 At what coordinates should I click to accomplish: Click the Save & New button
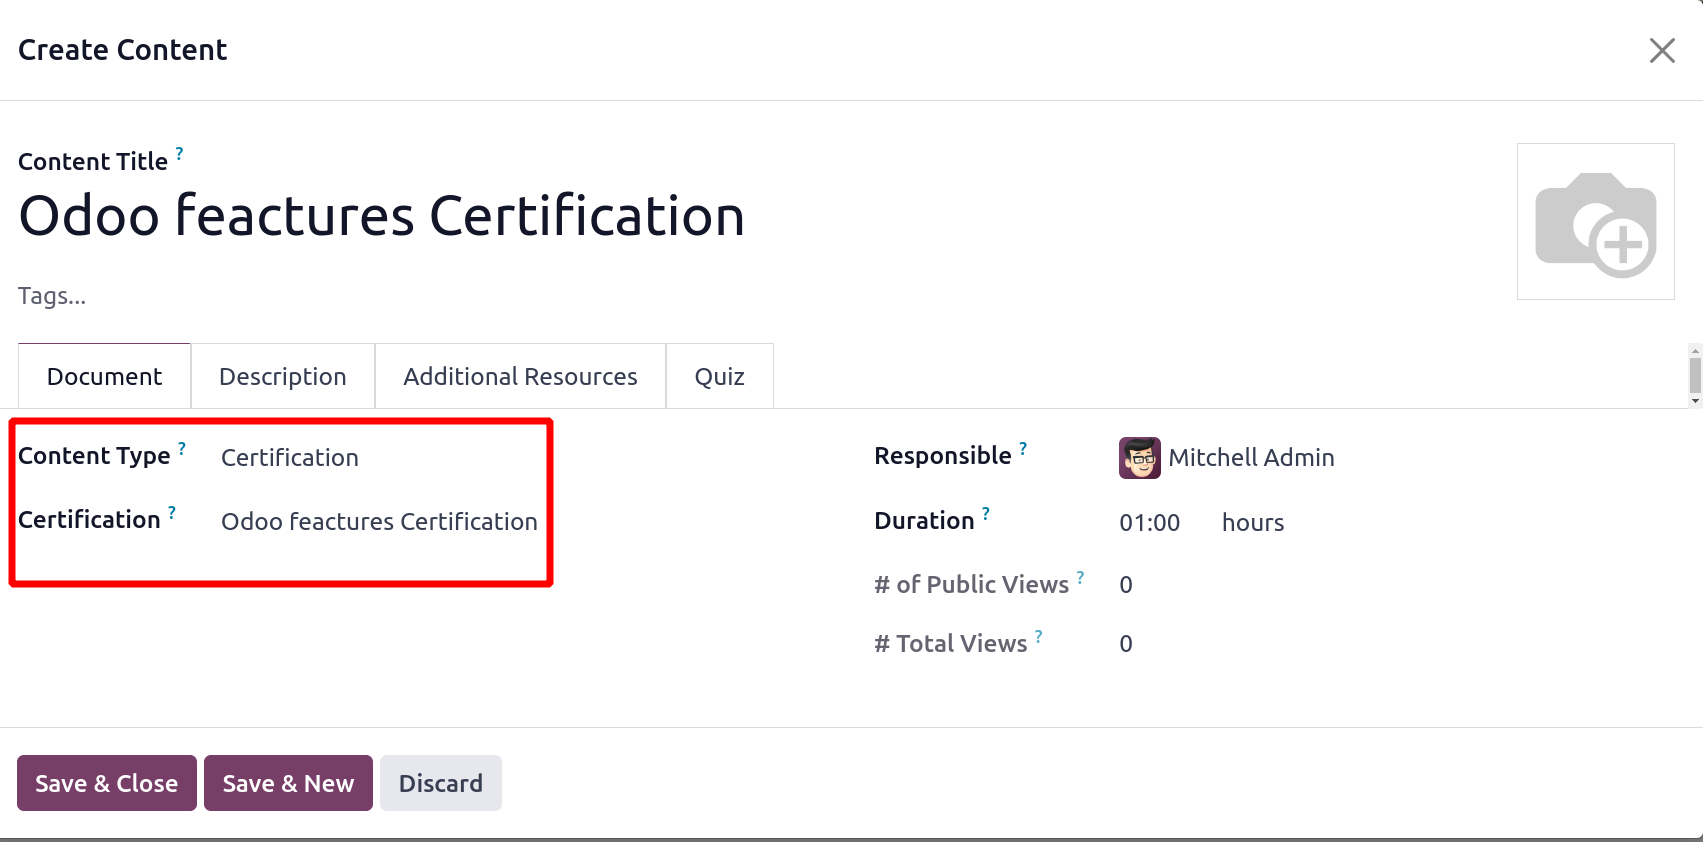click(x=288, y=783)
